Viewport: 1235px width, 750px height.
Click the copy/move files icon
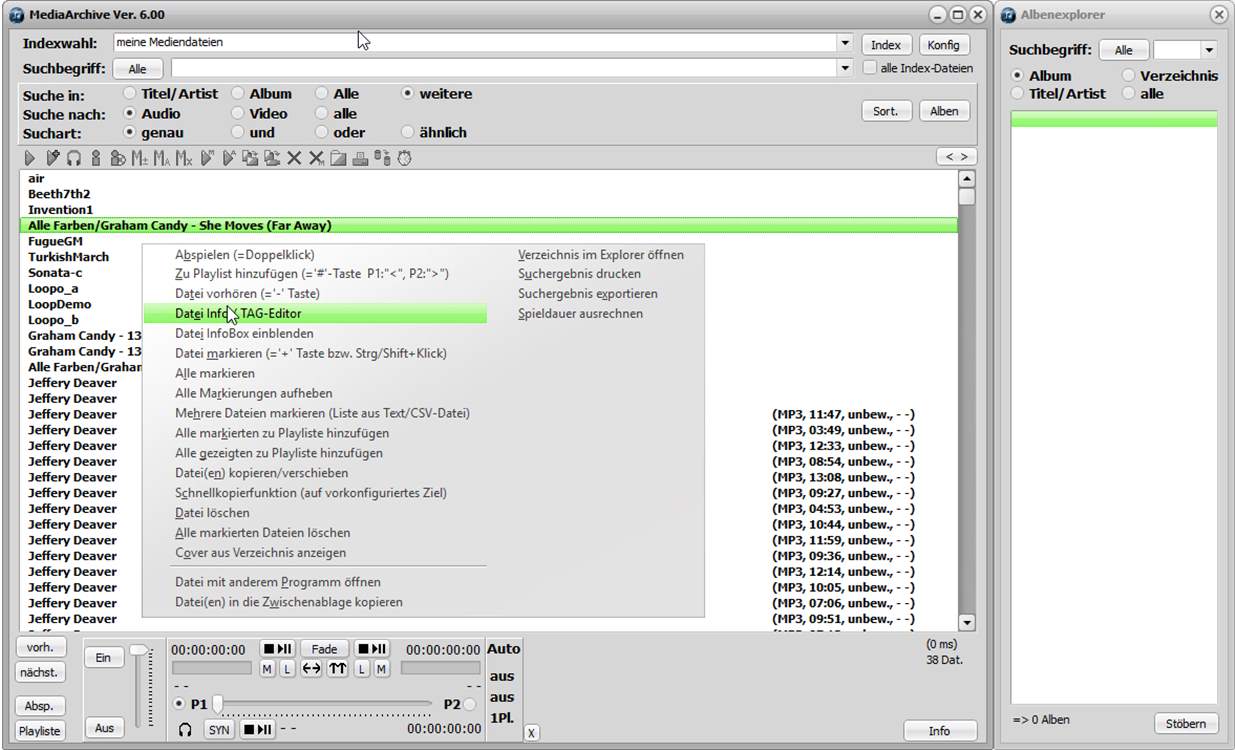click(x=250, y=158)
